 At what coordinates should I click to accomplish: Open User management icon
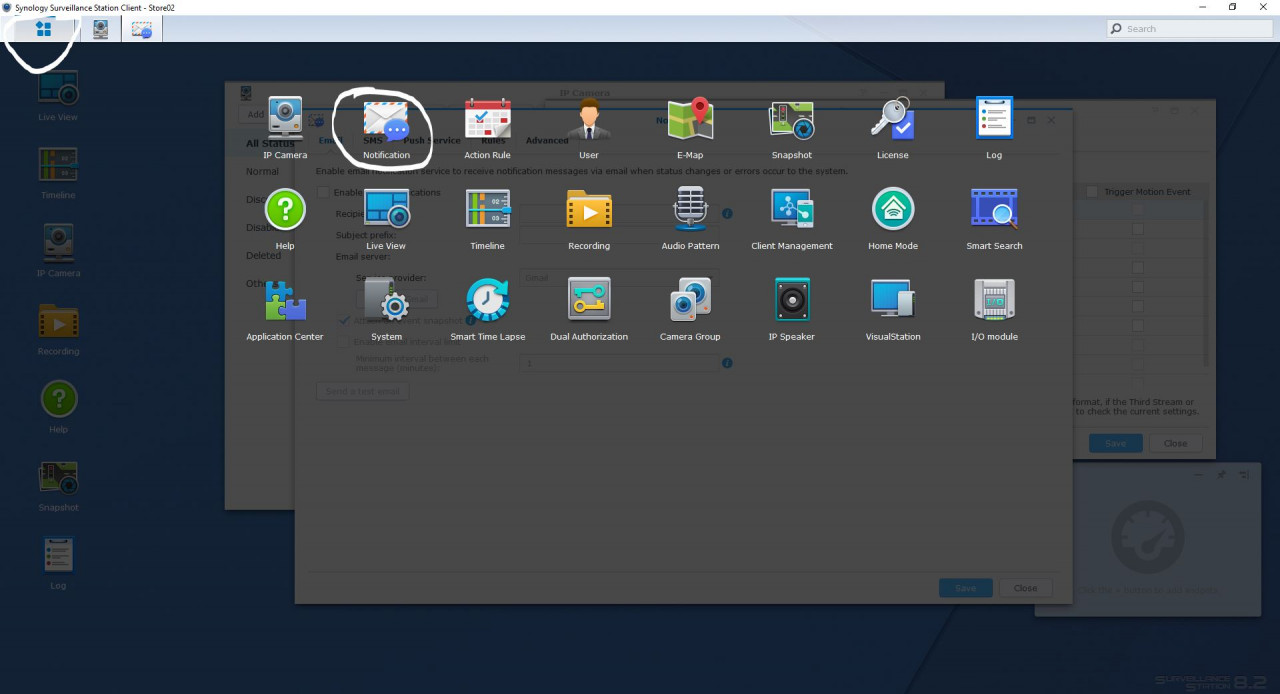589,128
